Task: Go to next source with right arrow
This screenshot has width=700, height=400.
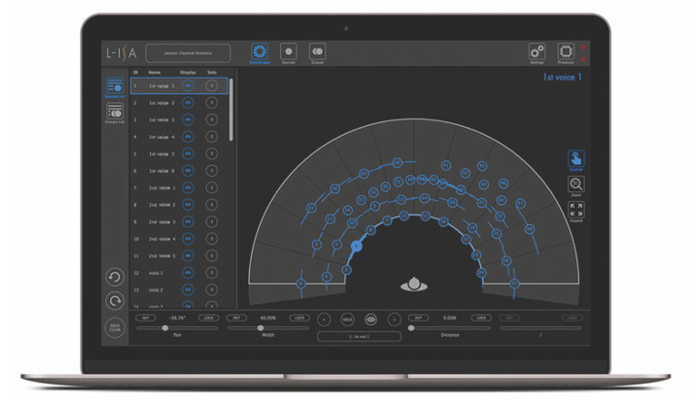Action: 394,319
